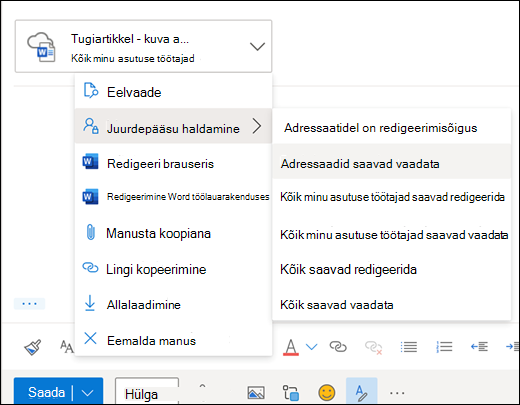520x405 pixels.
Task: Click the red font color A swatch
Action: pyautogui.click(x=291, y=347)
